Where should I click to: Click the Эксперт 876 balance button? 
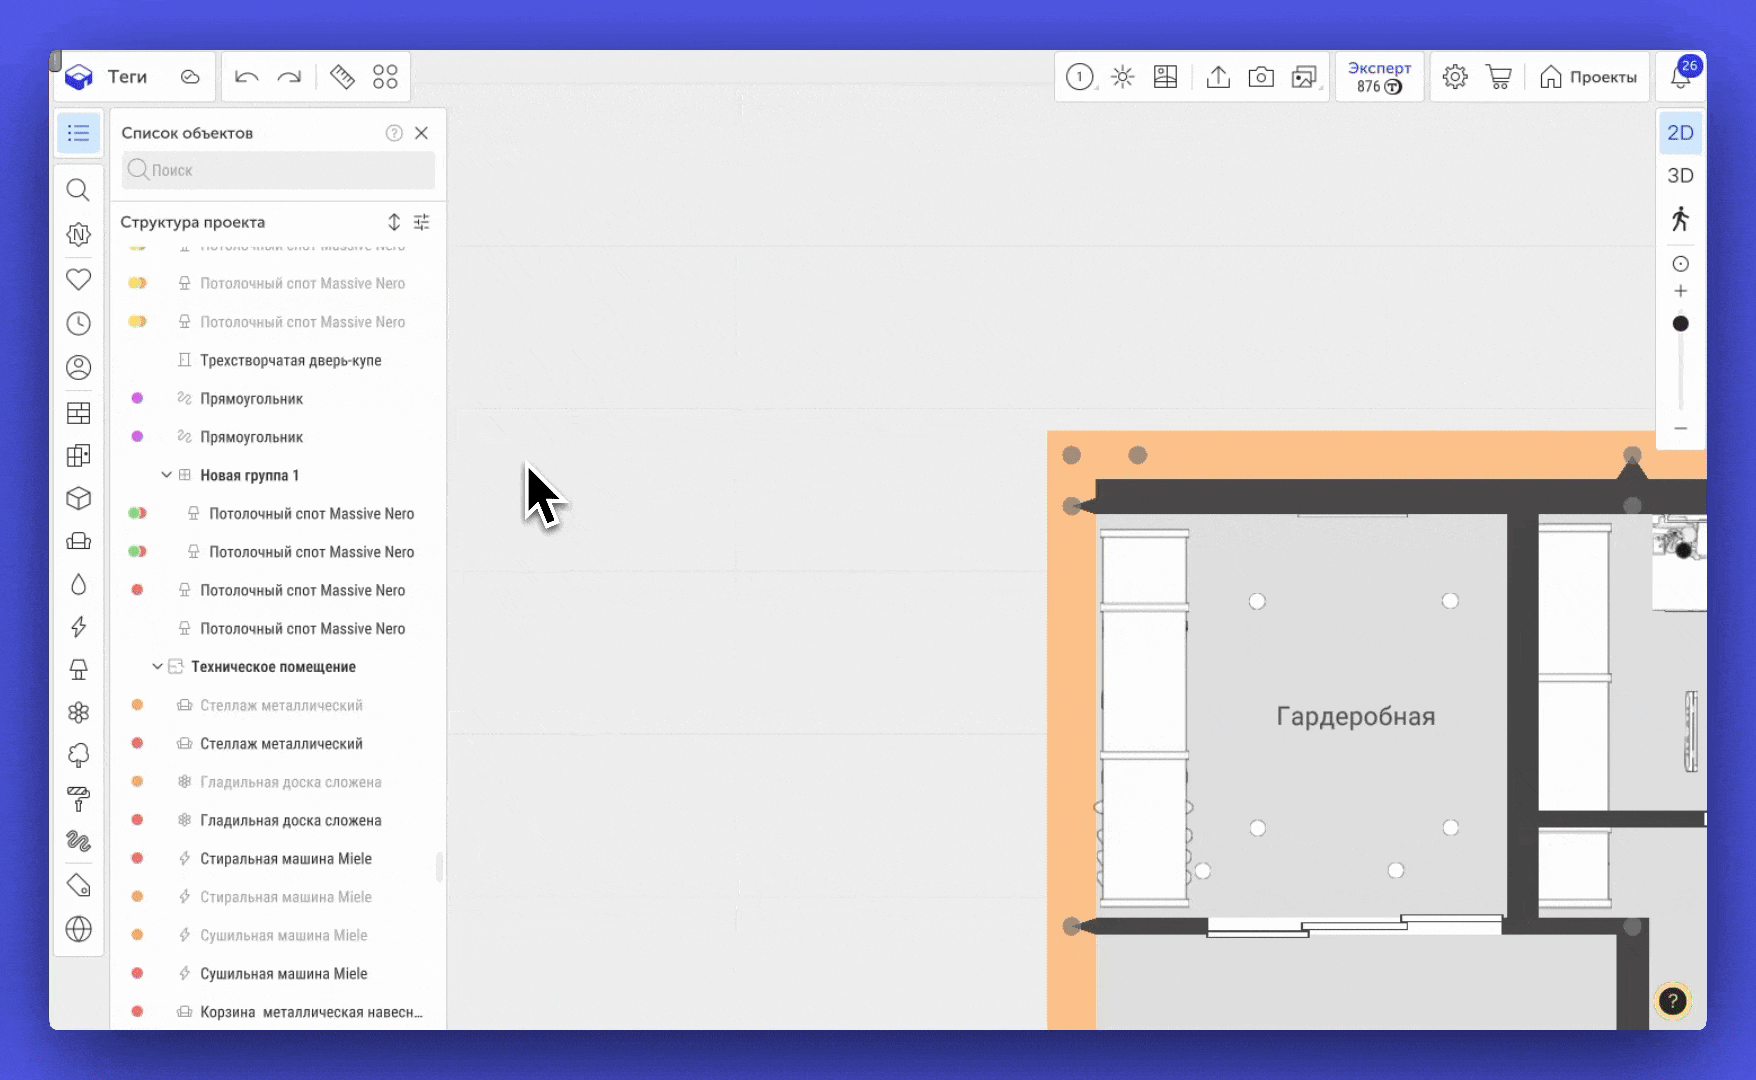click(x=1379, y=77)
